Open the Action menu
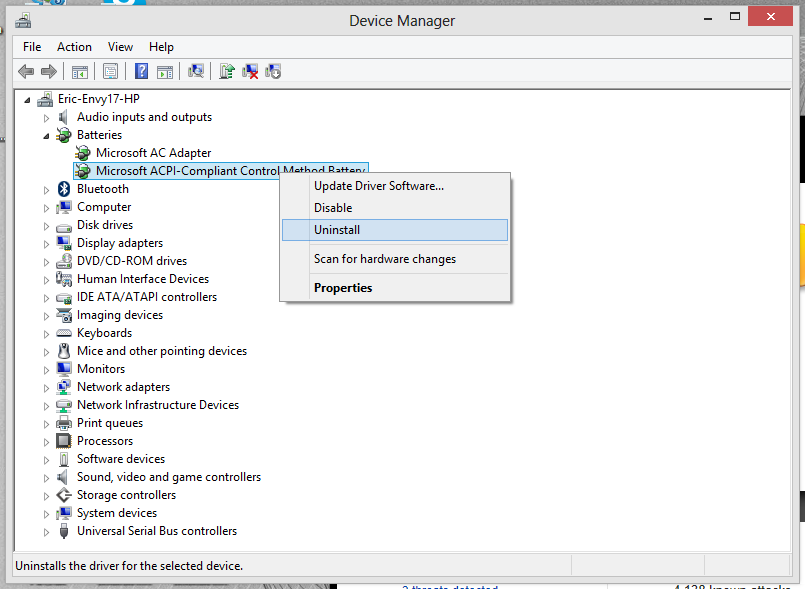This screenshot has width=805, height=589. pyautogui.click(x=74, y=47)
